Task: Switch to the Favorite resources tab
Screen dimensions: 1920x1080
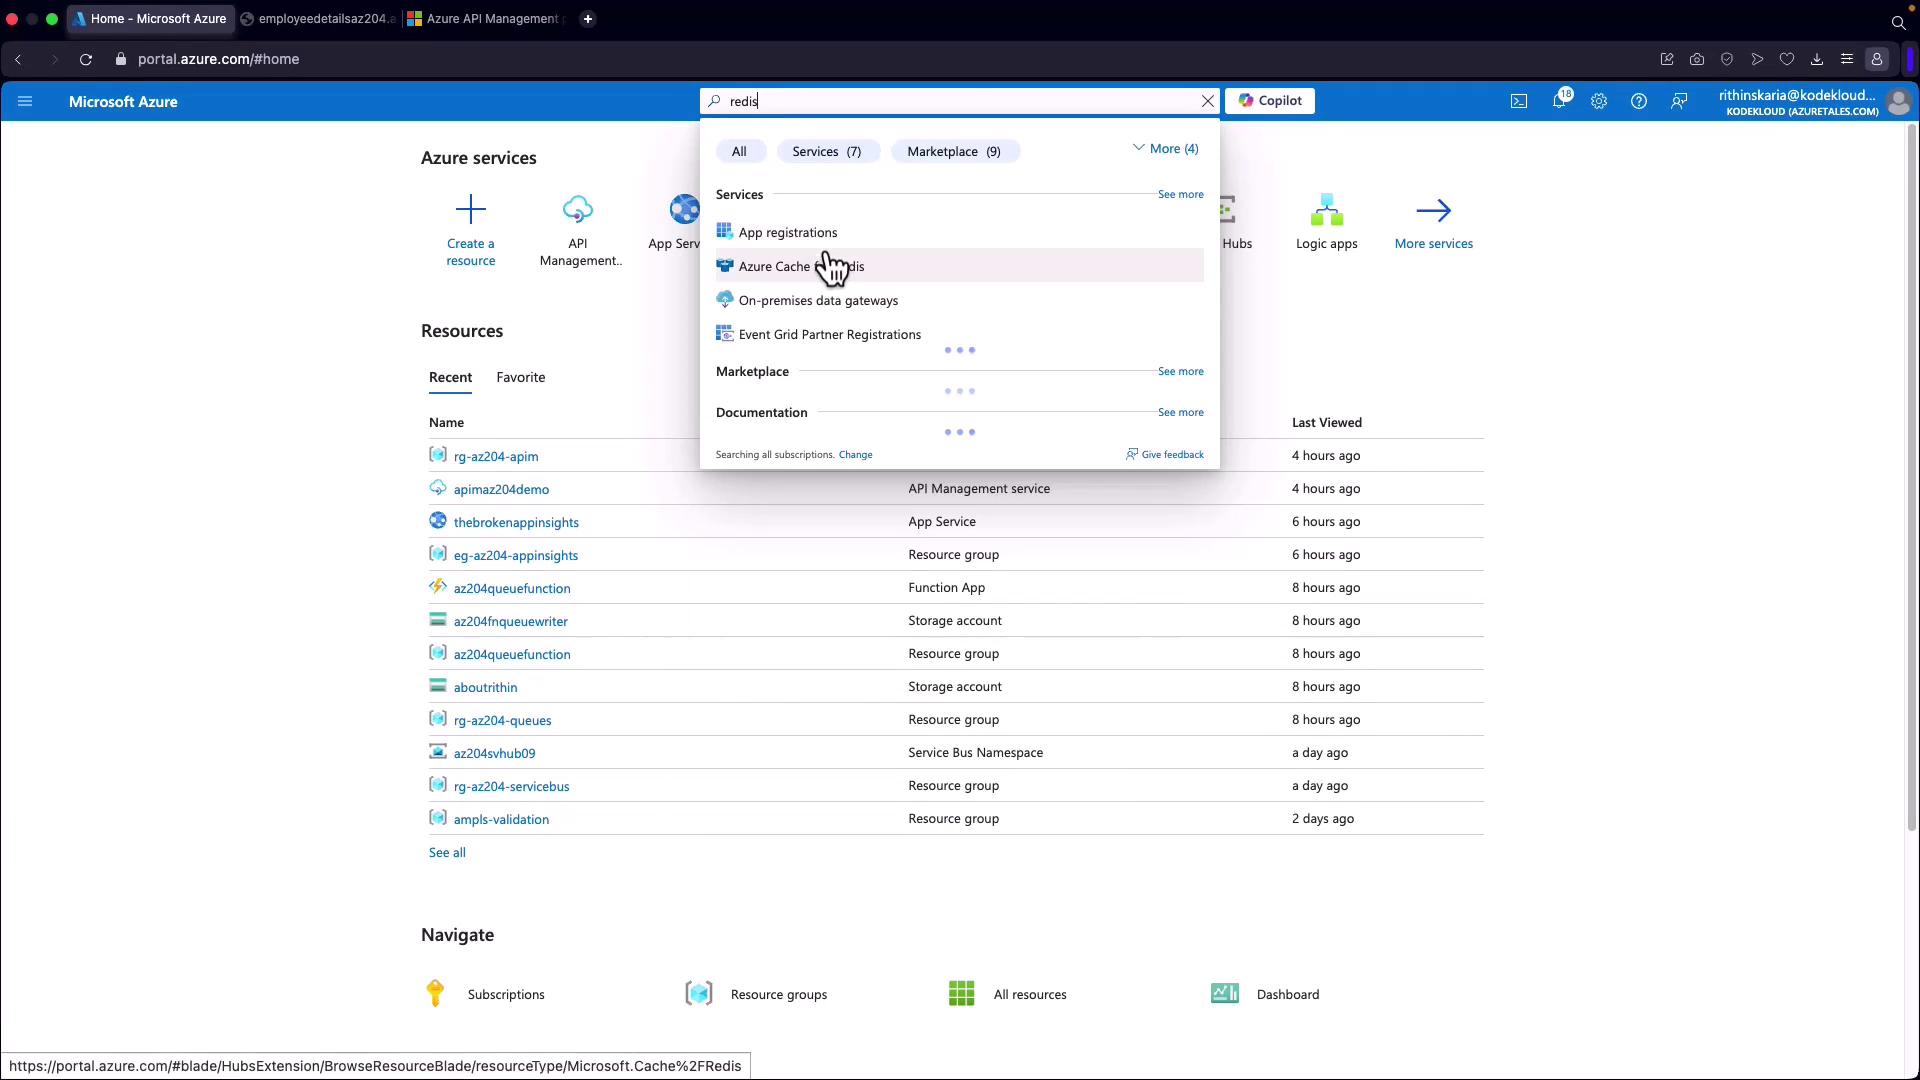Action: pyautogui.click(x=520, y=377)
